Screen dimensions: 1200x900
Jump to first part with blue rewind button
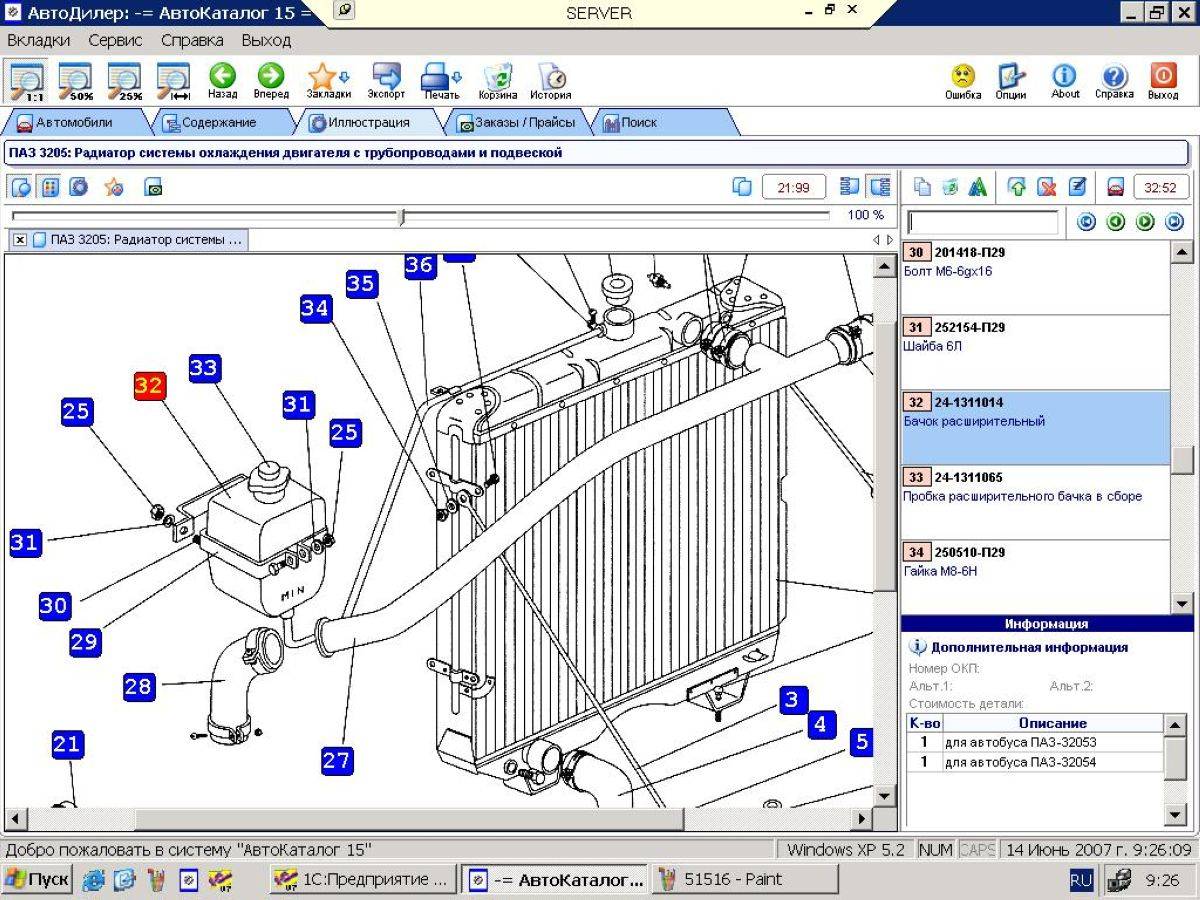(1086, 222)
